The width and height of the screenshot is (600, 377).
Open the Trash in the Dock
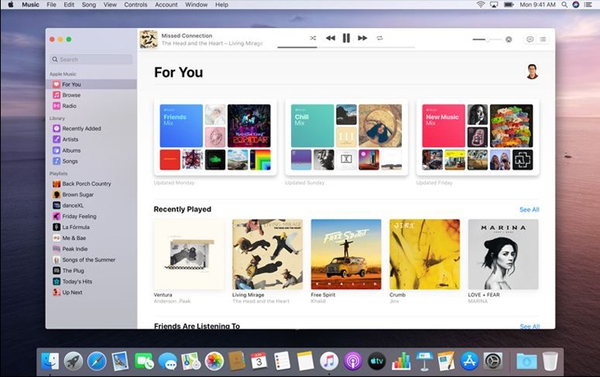point(550,361)
